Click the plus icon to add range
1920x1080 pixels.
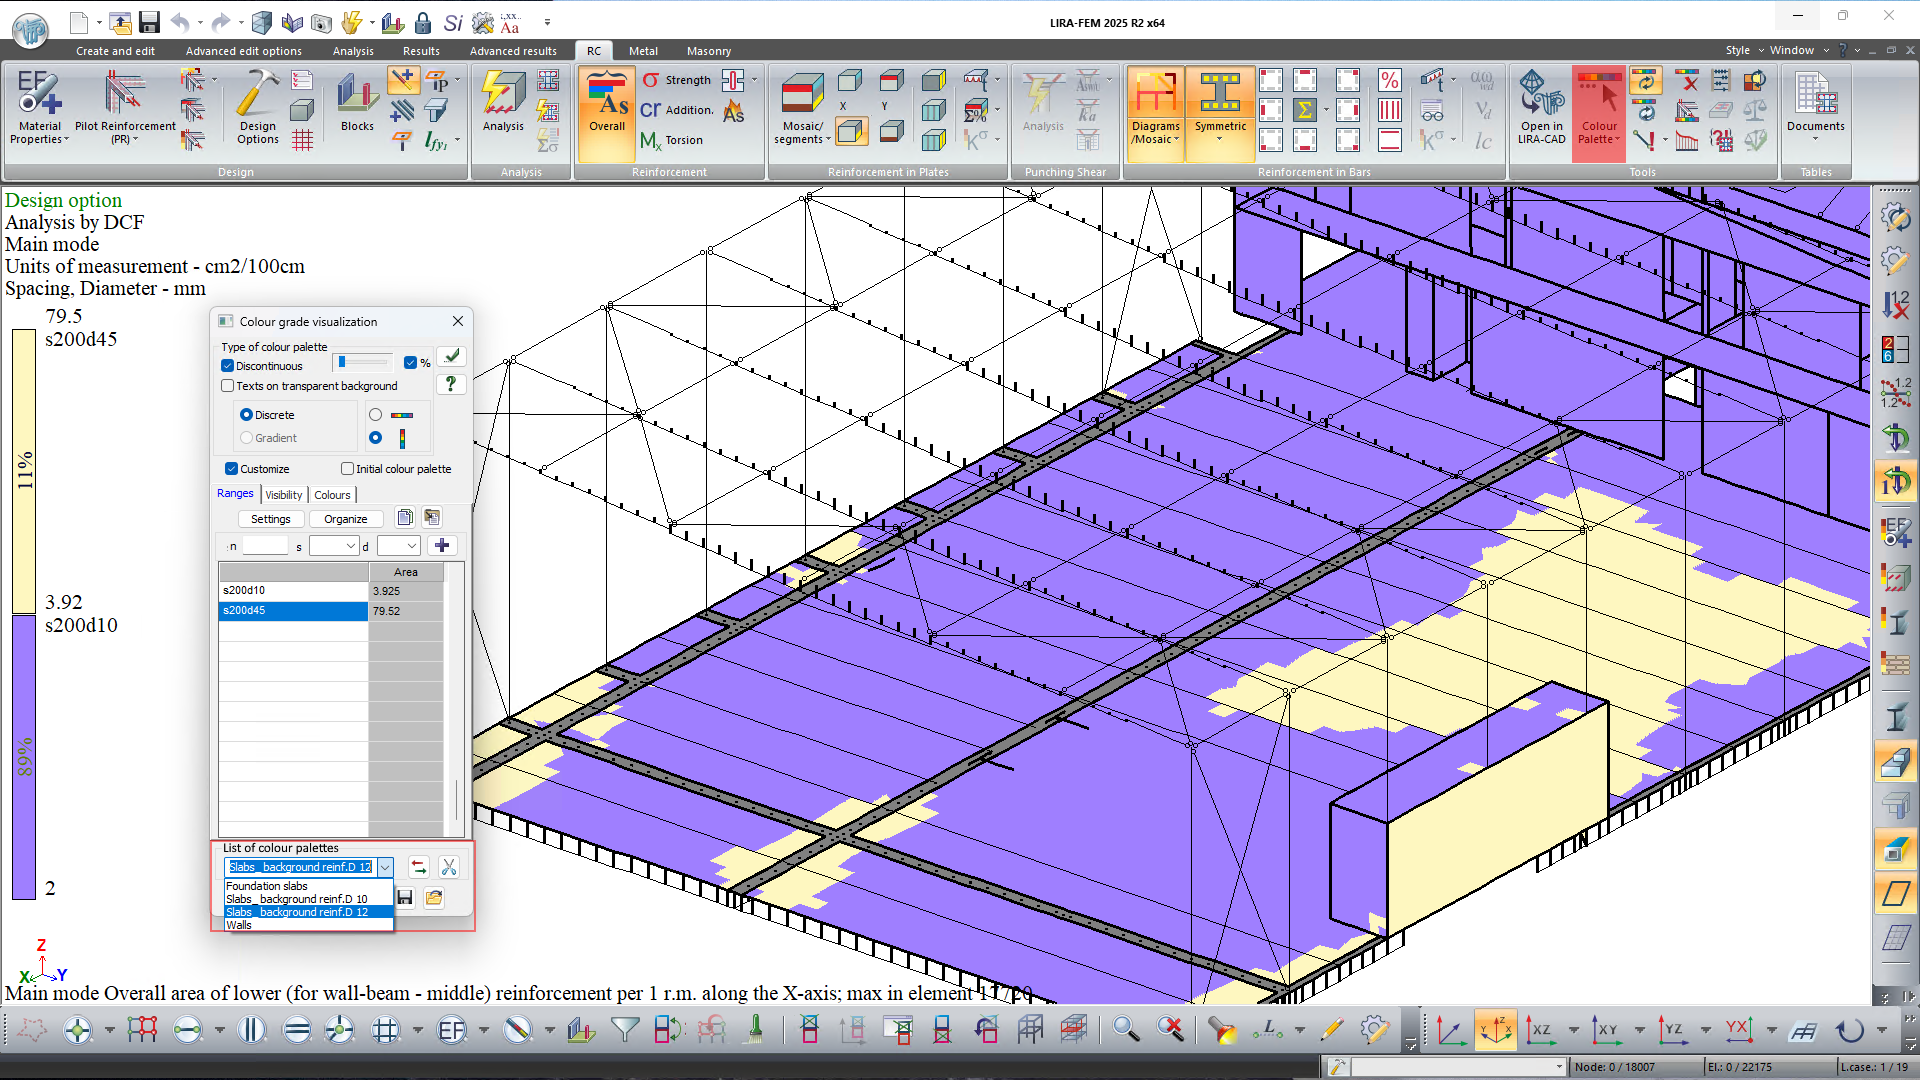tap(442, 545)
